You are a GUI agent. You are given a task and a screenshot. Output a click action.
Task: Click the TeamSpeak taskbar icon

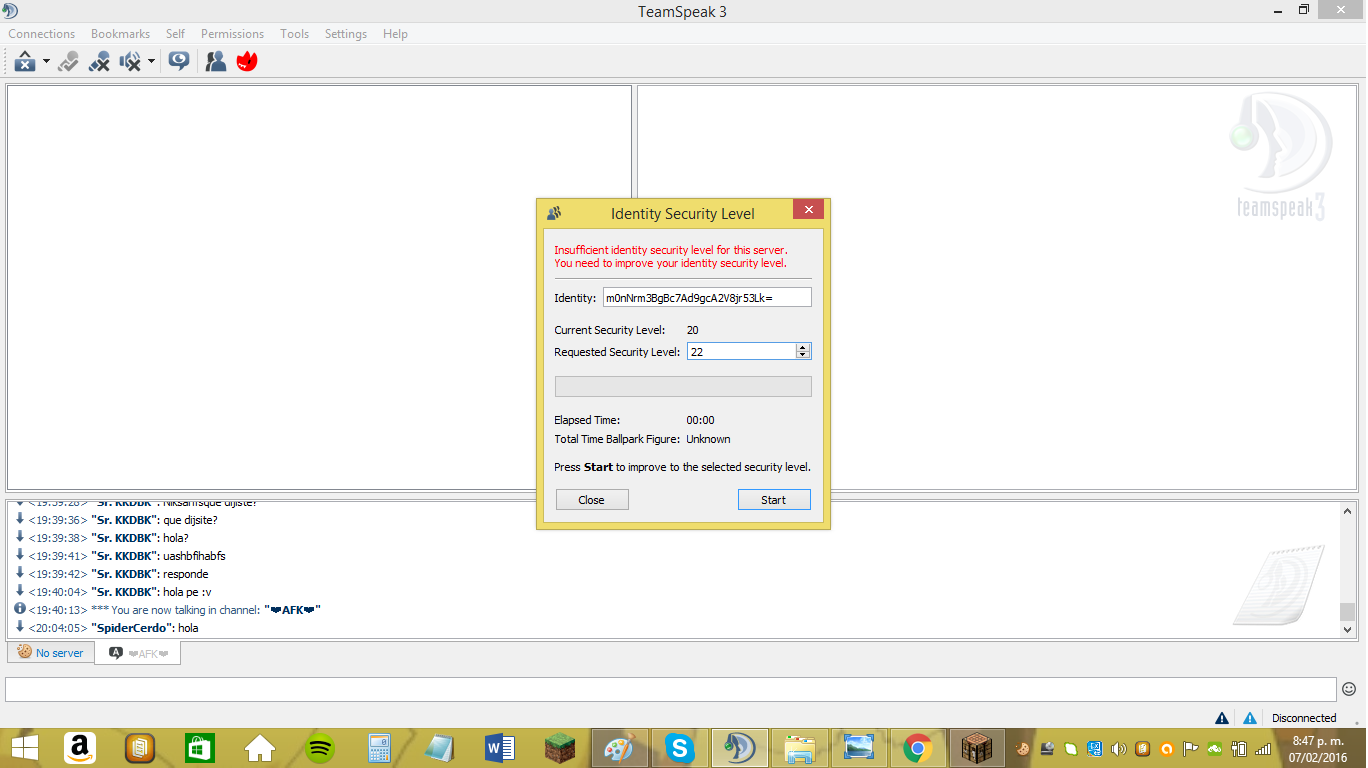[x=740, y=748]
